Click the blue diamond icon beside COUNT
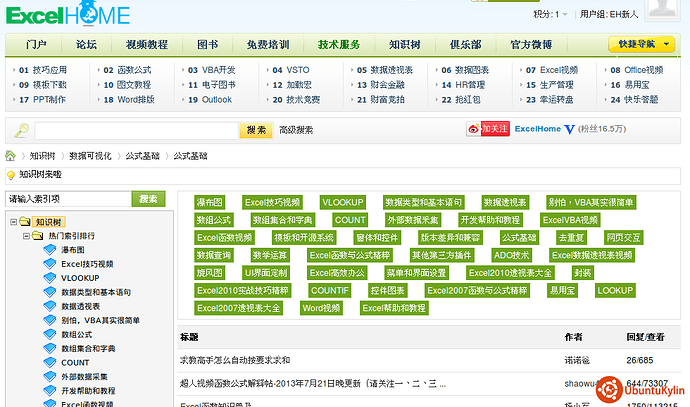This screenshot has height=407, width=690. coord(51,362)
